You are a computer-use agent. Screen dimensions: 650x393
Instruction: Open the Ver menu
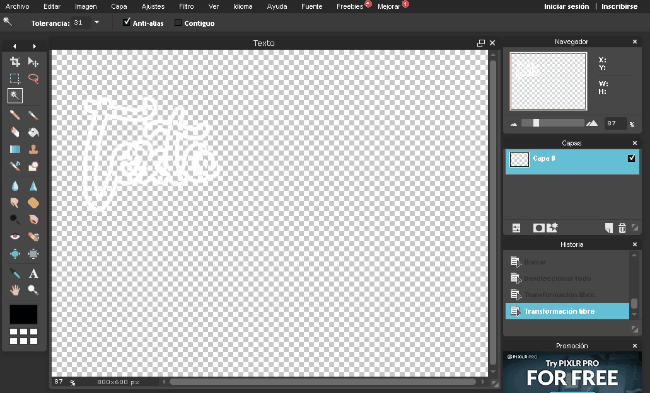click(x=214, y=7)
